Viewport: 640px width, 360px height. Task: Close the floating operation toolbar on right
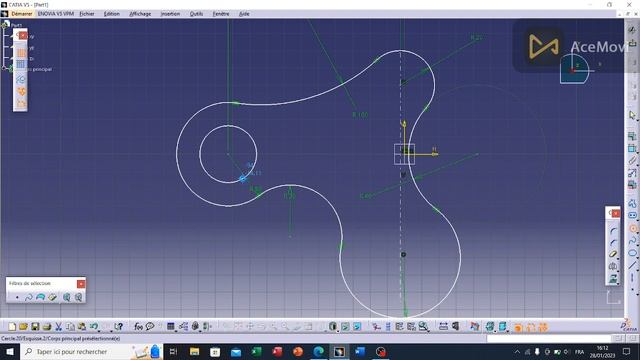click(616, 213)
